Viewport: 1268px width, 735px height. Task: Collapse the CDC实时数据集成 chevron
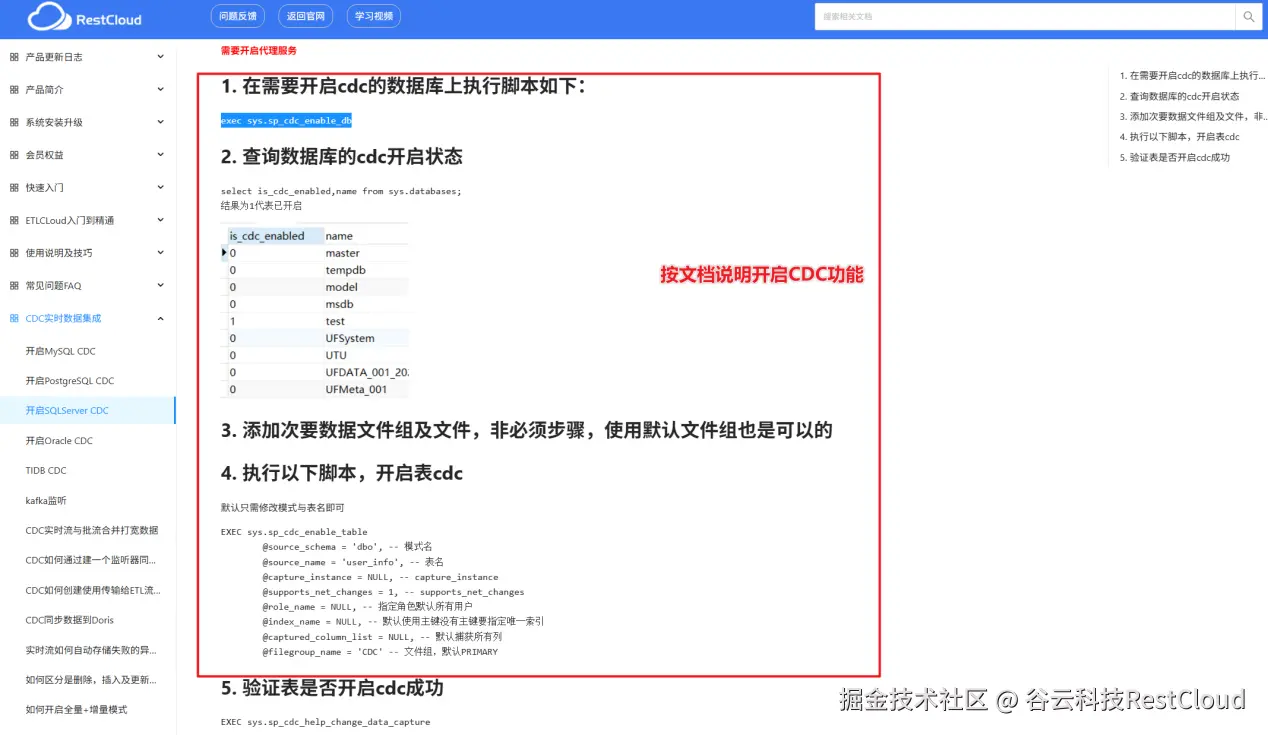click(160, 318)
